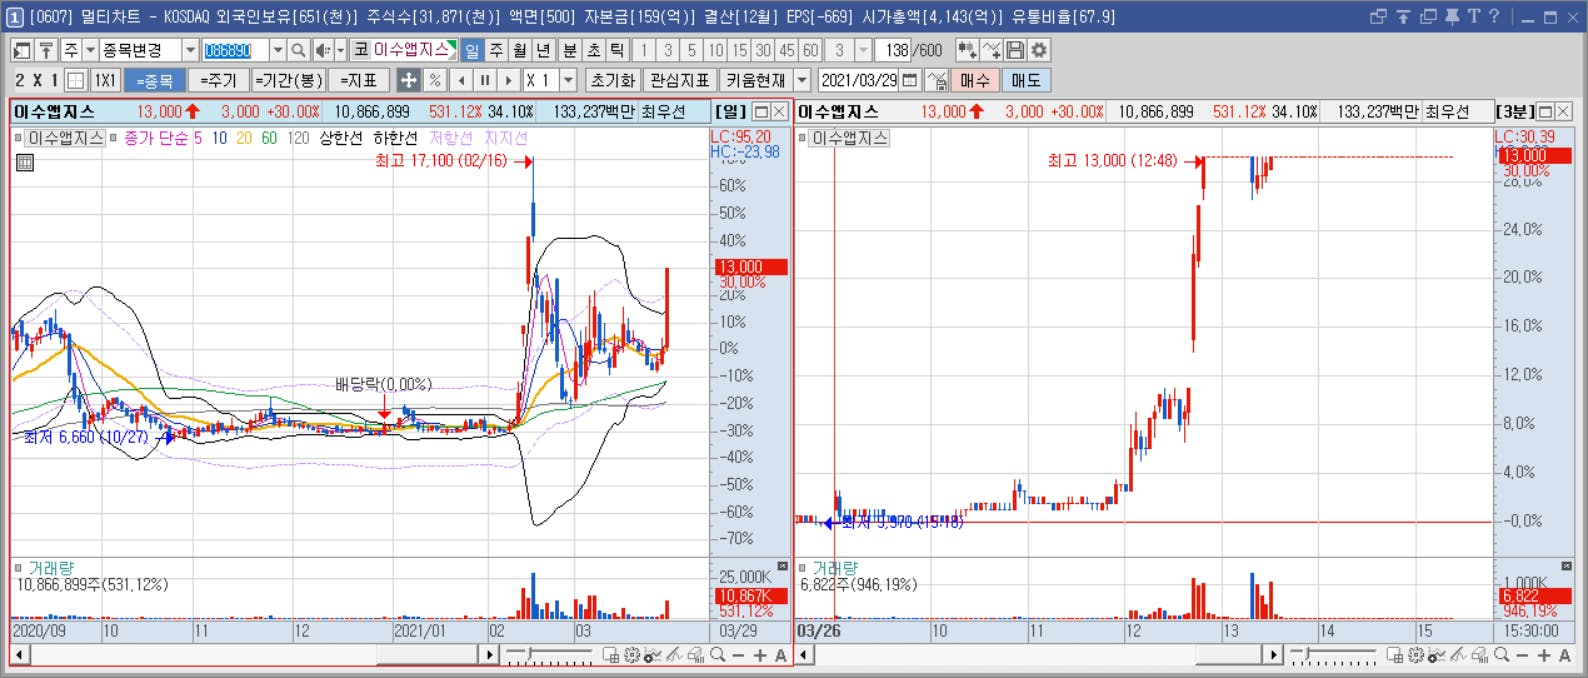Screen dimensions: 1588x678
Task: Open the X 1 playback speed dropdown
Action: tap(569, 80)
